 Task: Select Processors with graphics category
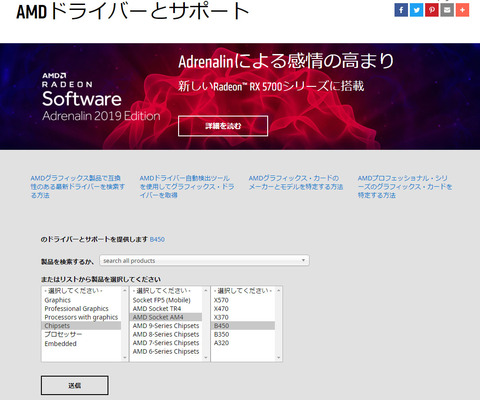[x=81, y=317]
